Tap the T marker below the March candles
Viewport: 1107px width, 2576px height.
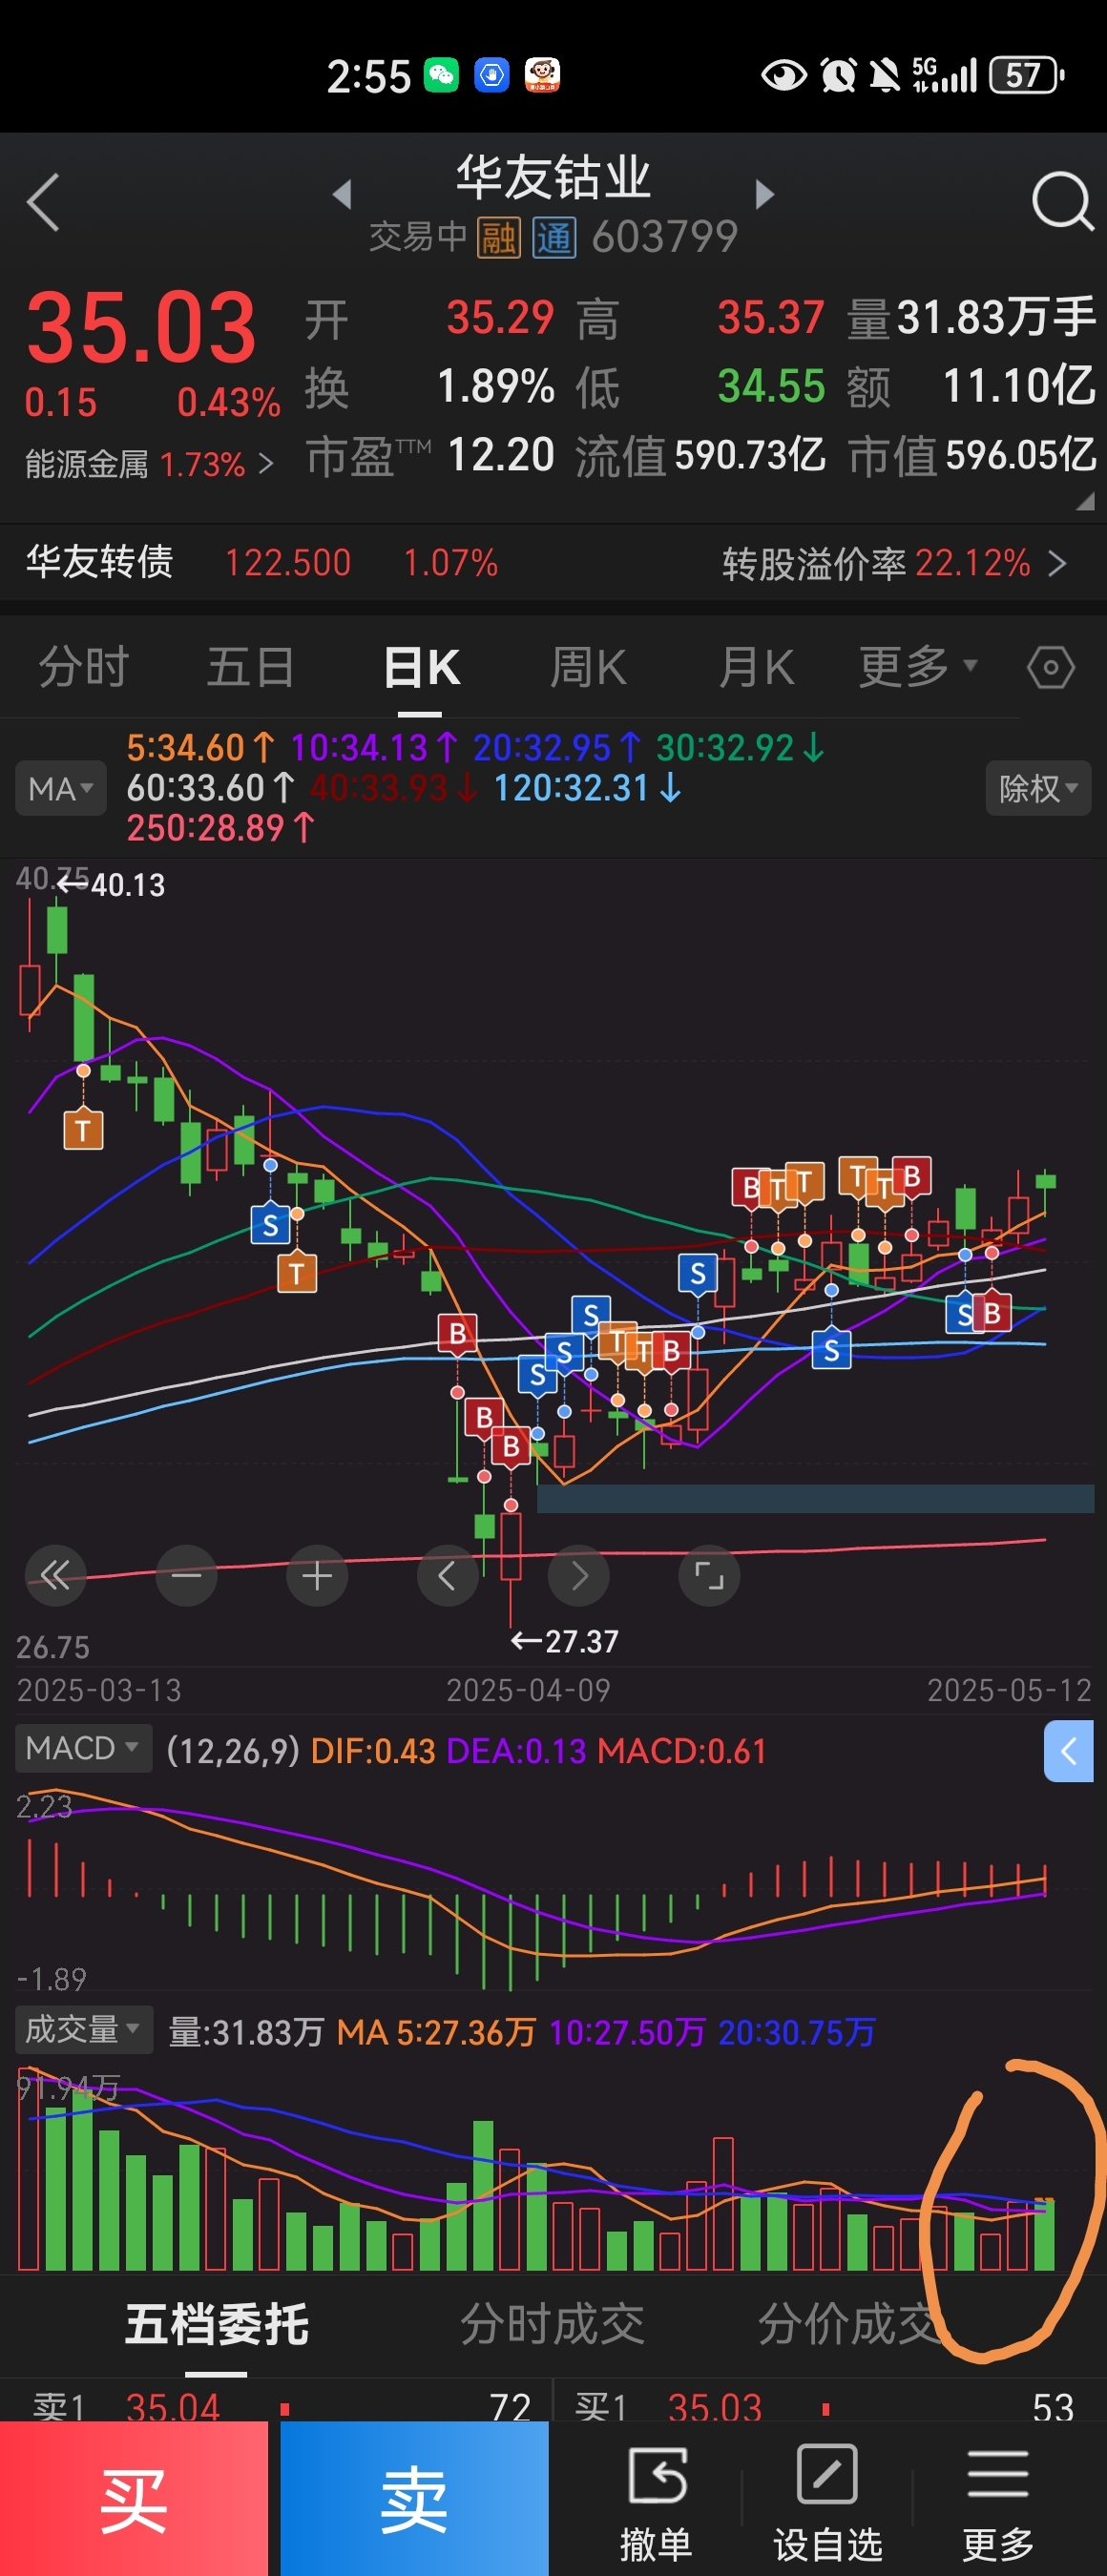point(83,1130)
